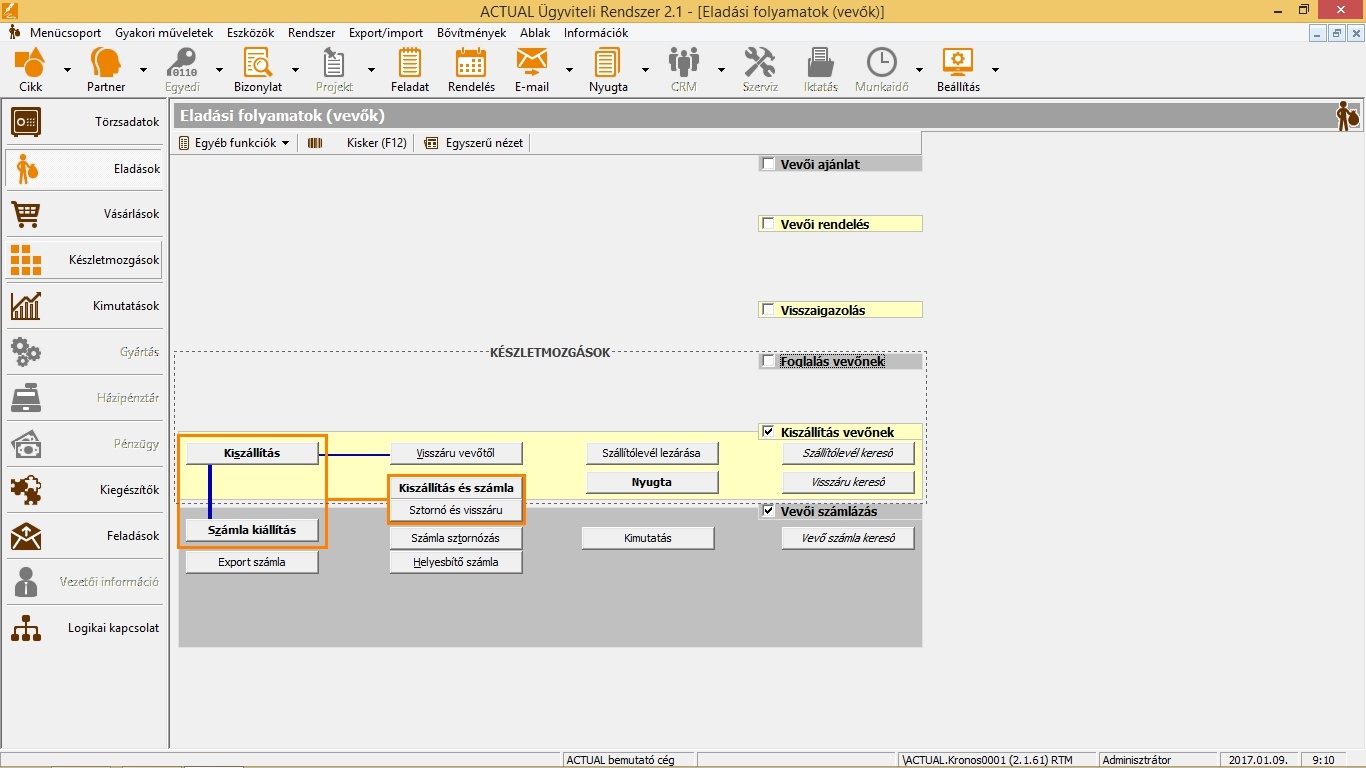Click the Számla kiállítás button
The width and height of the screenshot is (1366, 768).
point(252,530)
